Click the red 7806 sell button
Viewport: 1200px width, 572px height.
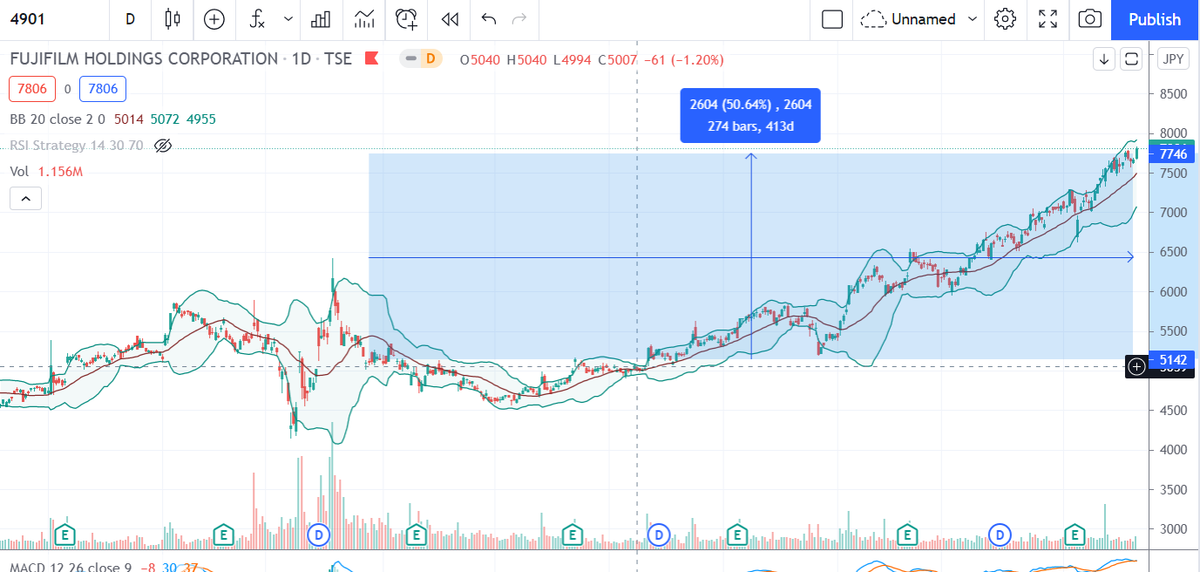33,89
